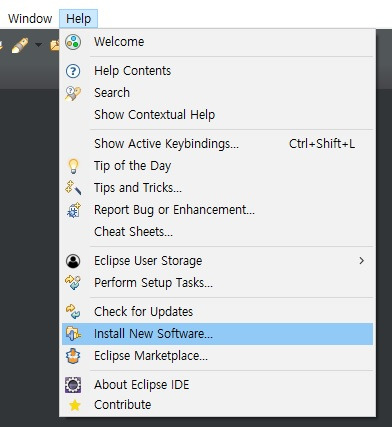This screenshot has height=427, width=392.
Task: Open Help Contents
Action: pos(217,71)
